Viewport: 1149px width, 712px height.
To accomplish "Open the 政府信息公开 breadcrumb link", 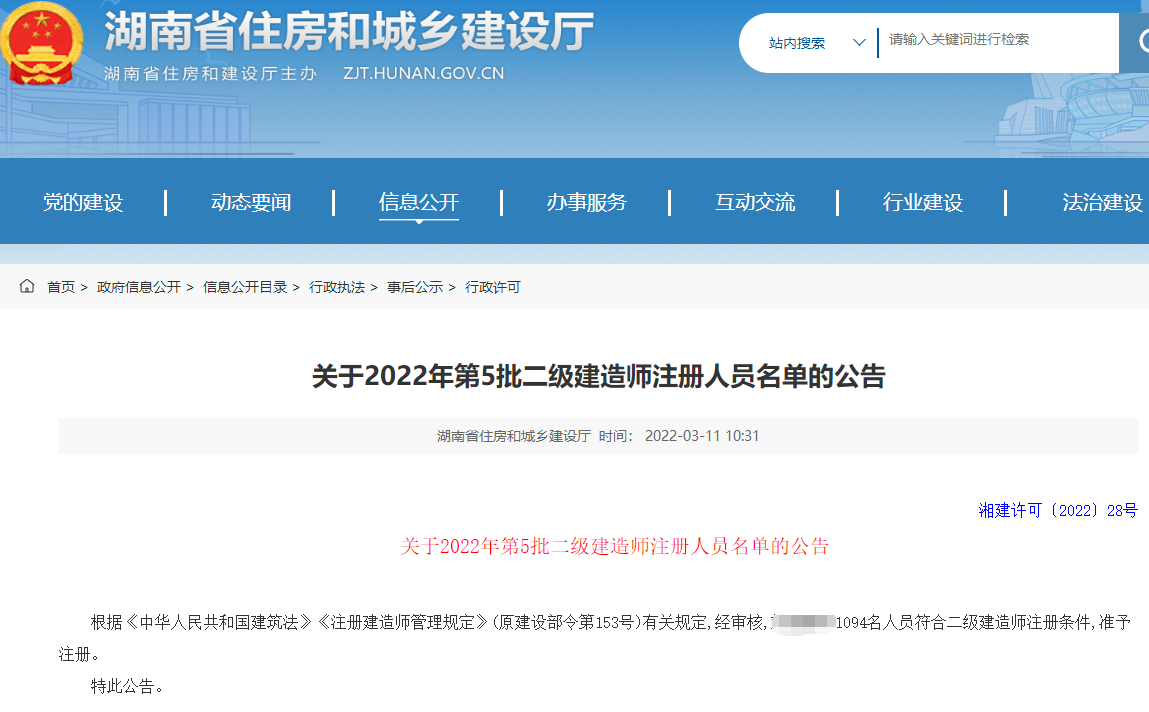I will [x=139, y=286].
